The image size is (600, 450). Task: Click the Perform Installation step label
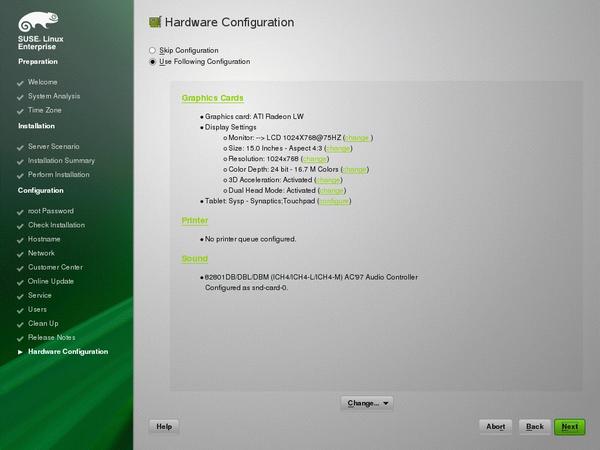[59, 174]
